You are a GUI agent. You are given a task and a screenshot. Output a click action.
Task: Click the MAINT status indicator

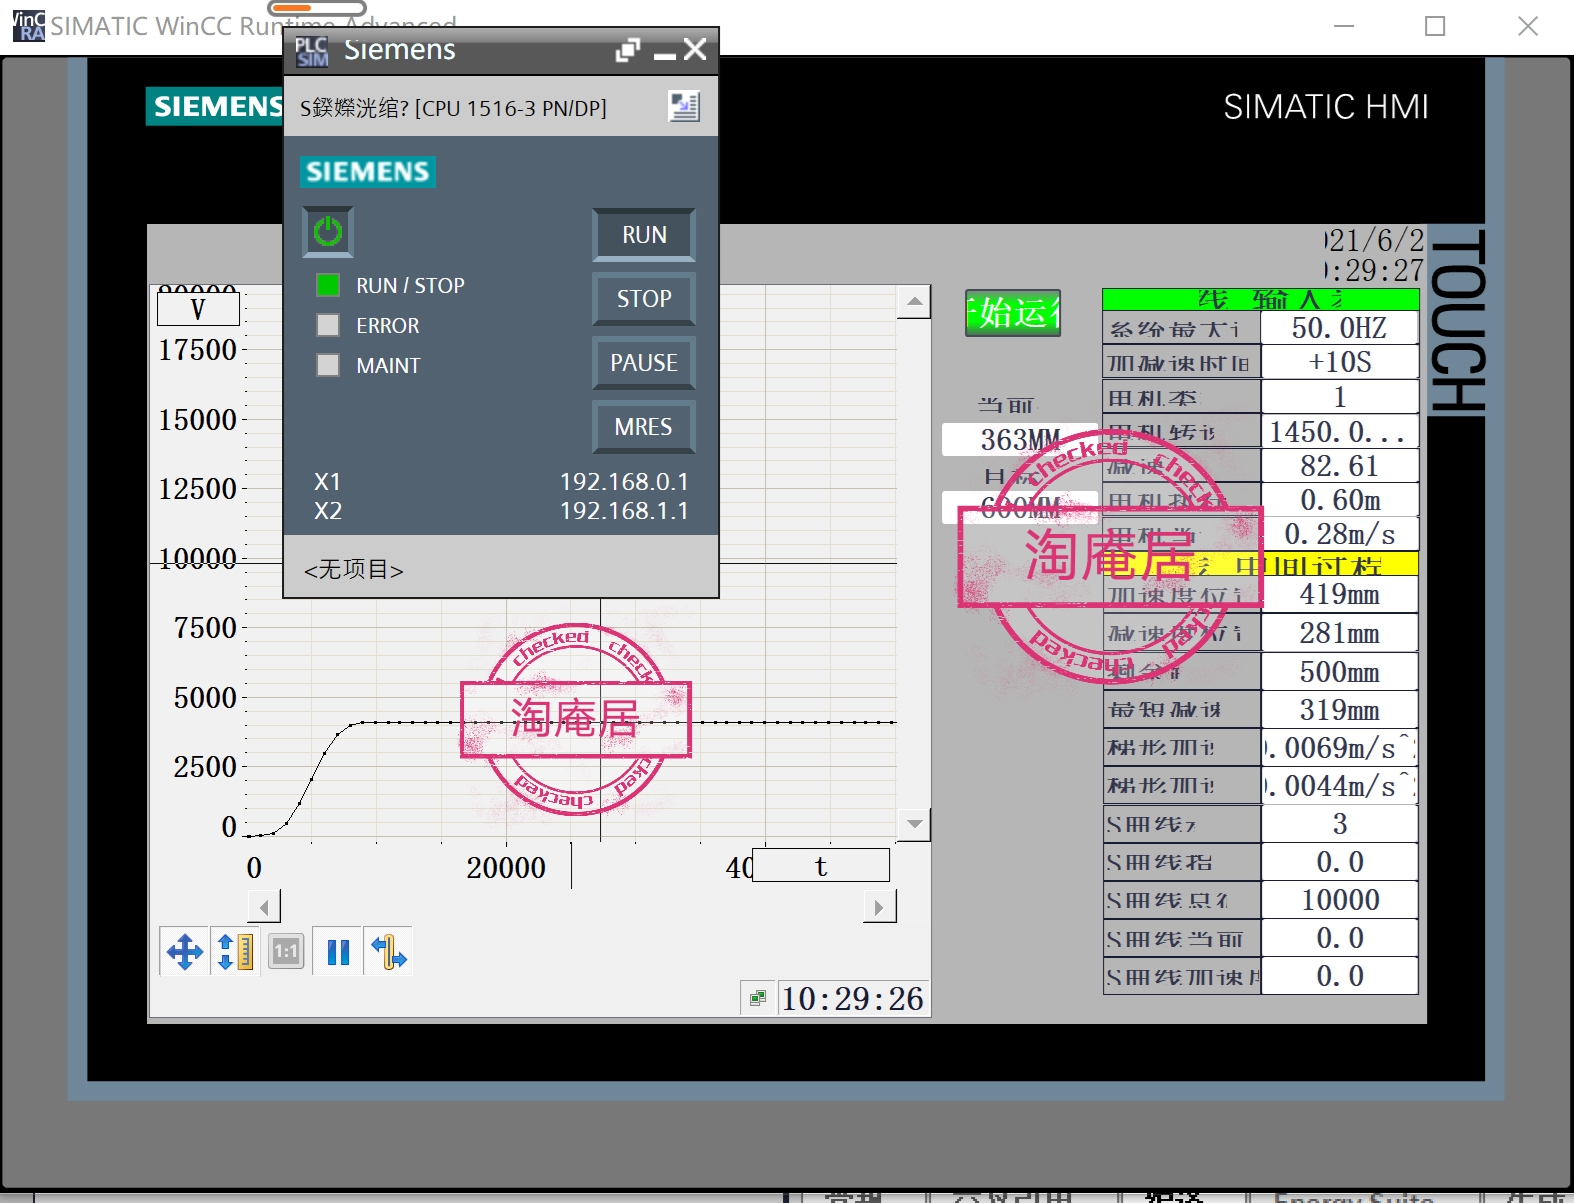click(x=328, y=365)
